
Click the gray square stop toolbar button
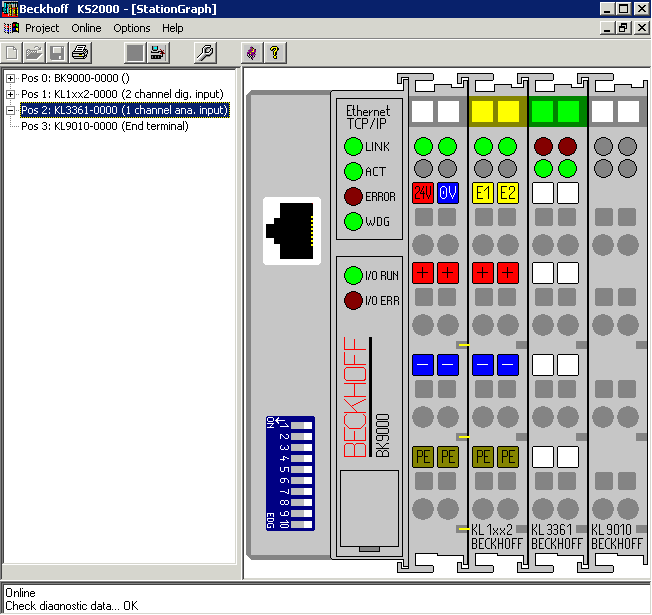click(x=135, y=53)
